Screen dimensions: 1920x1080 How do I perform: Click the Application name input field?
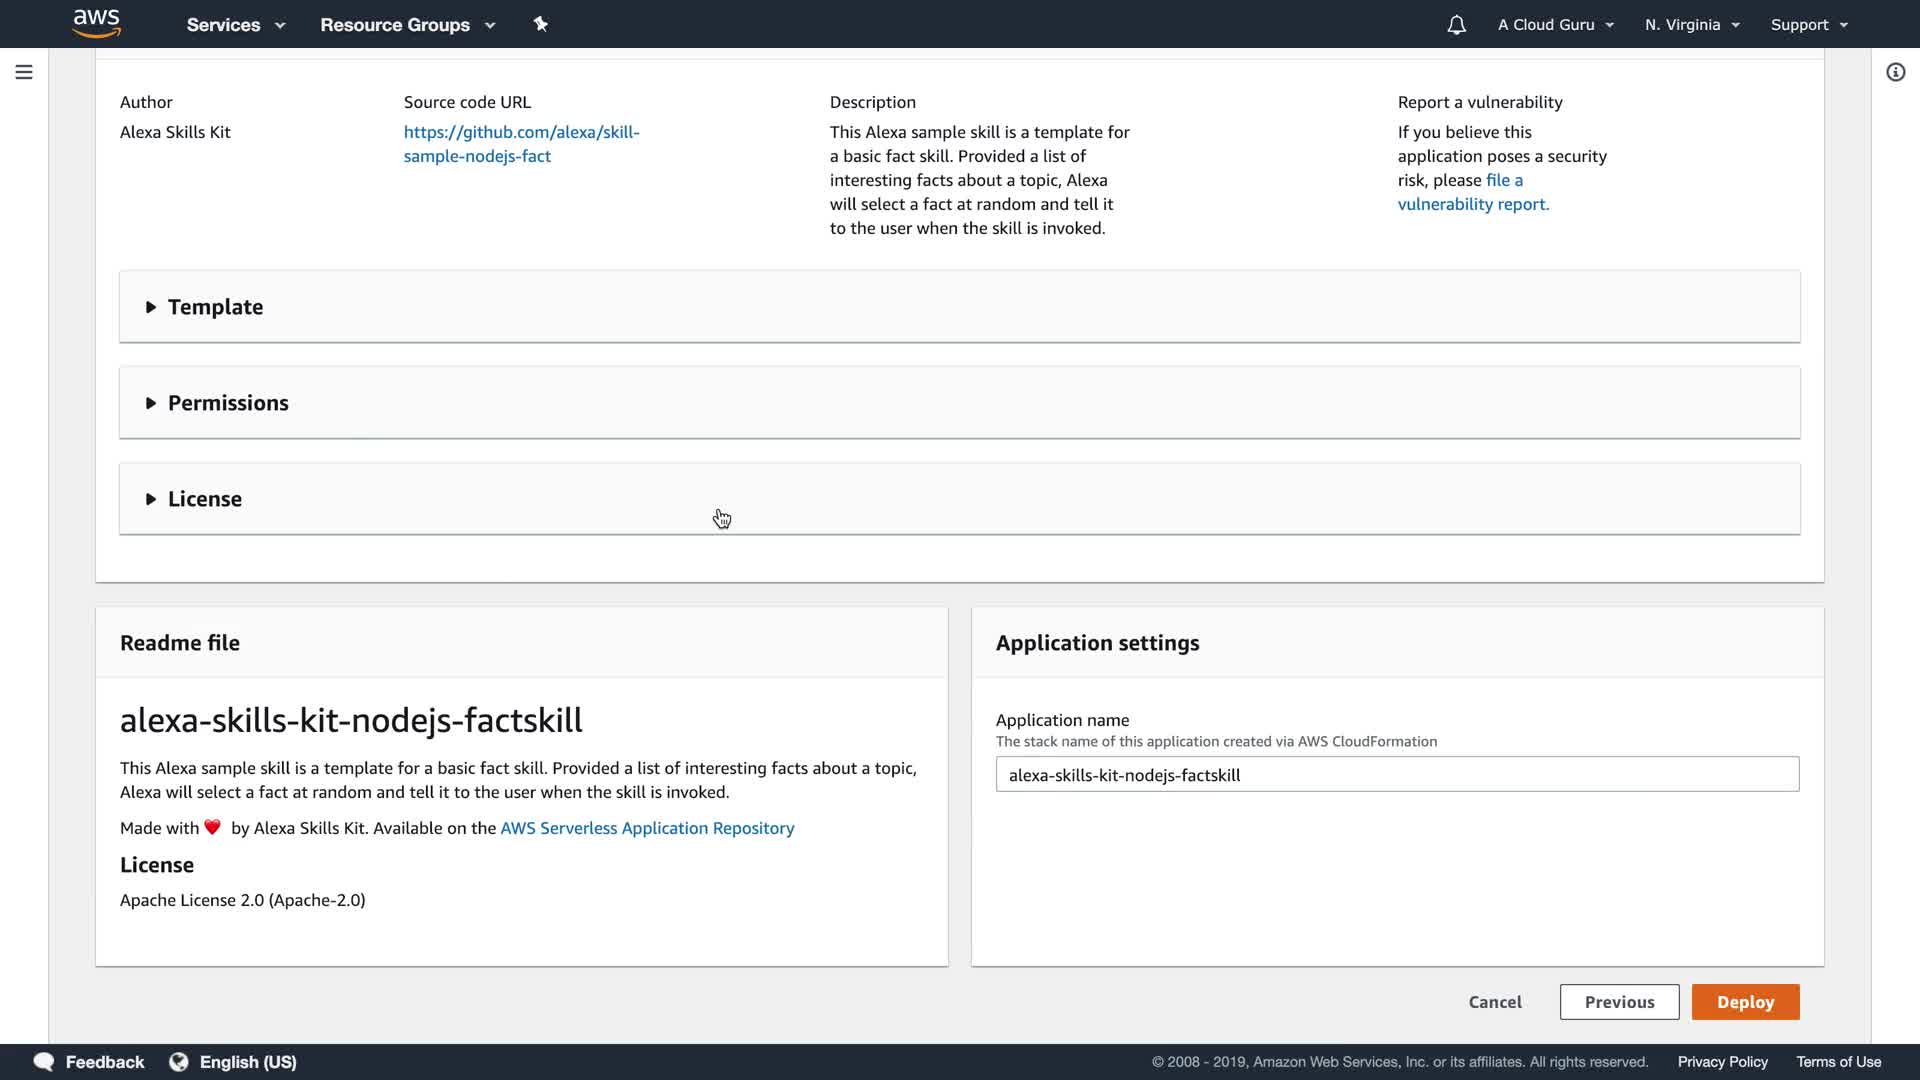(1397, 775)
